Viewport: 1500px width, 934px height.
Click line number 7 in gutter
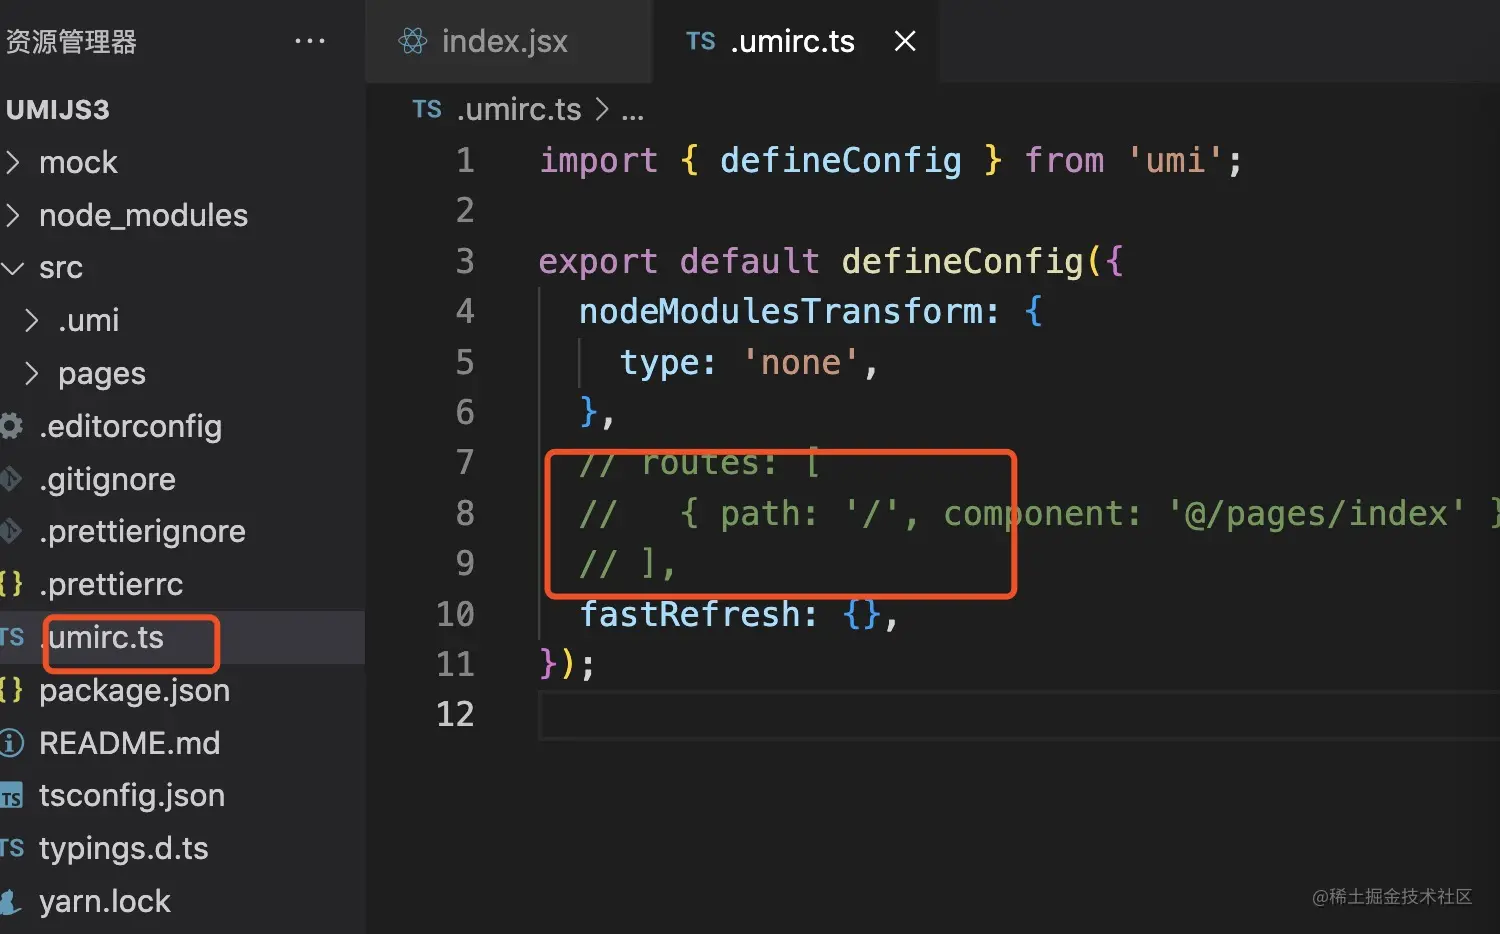coord(465,462)
